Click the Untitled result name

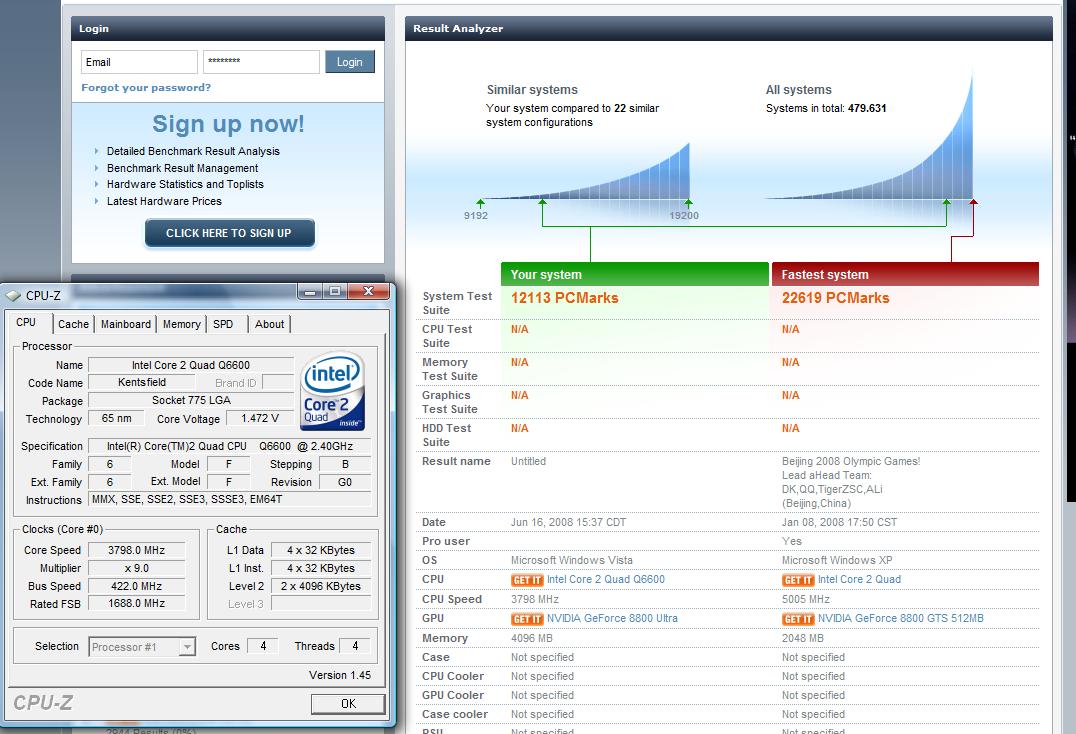[x=528, y=462]
